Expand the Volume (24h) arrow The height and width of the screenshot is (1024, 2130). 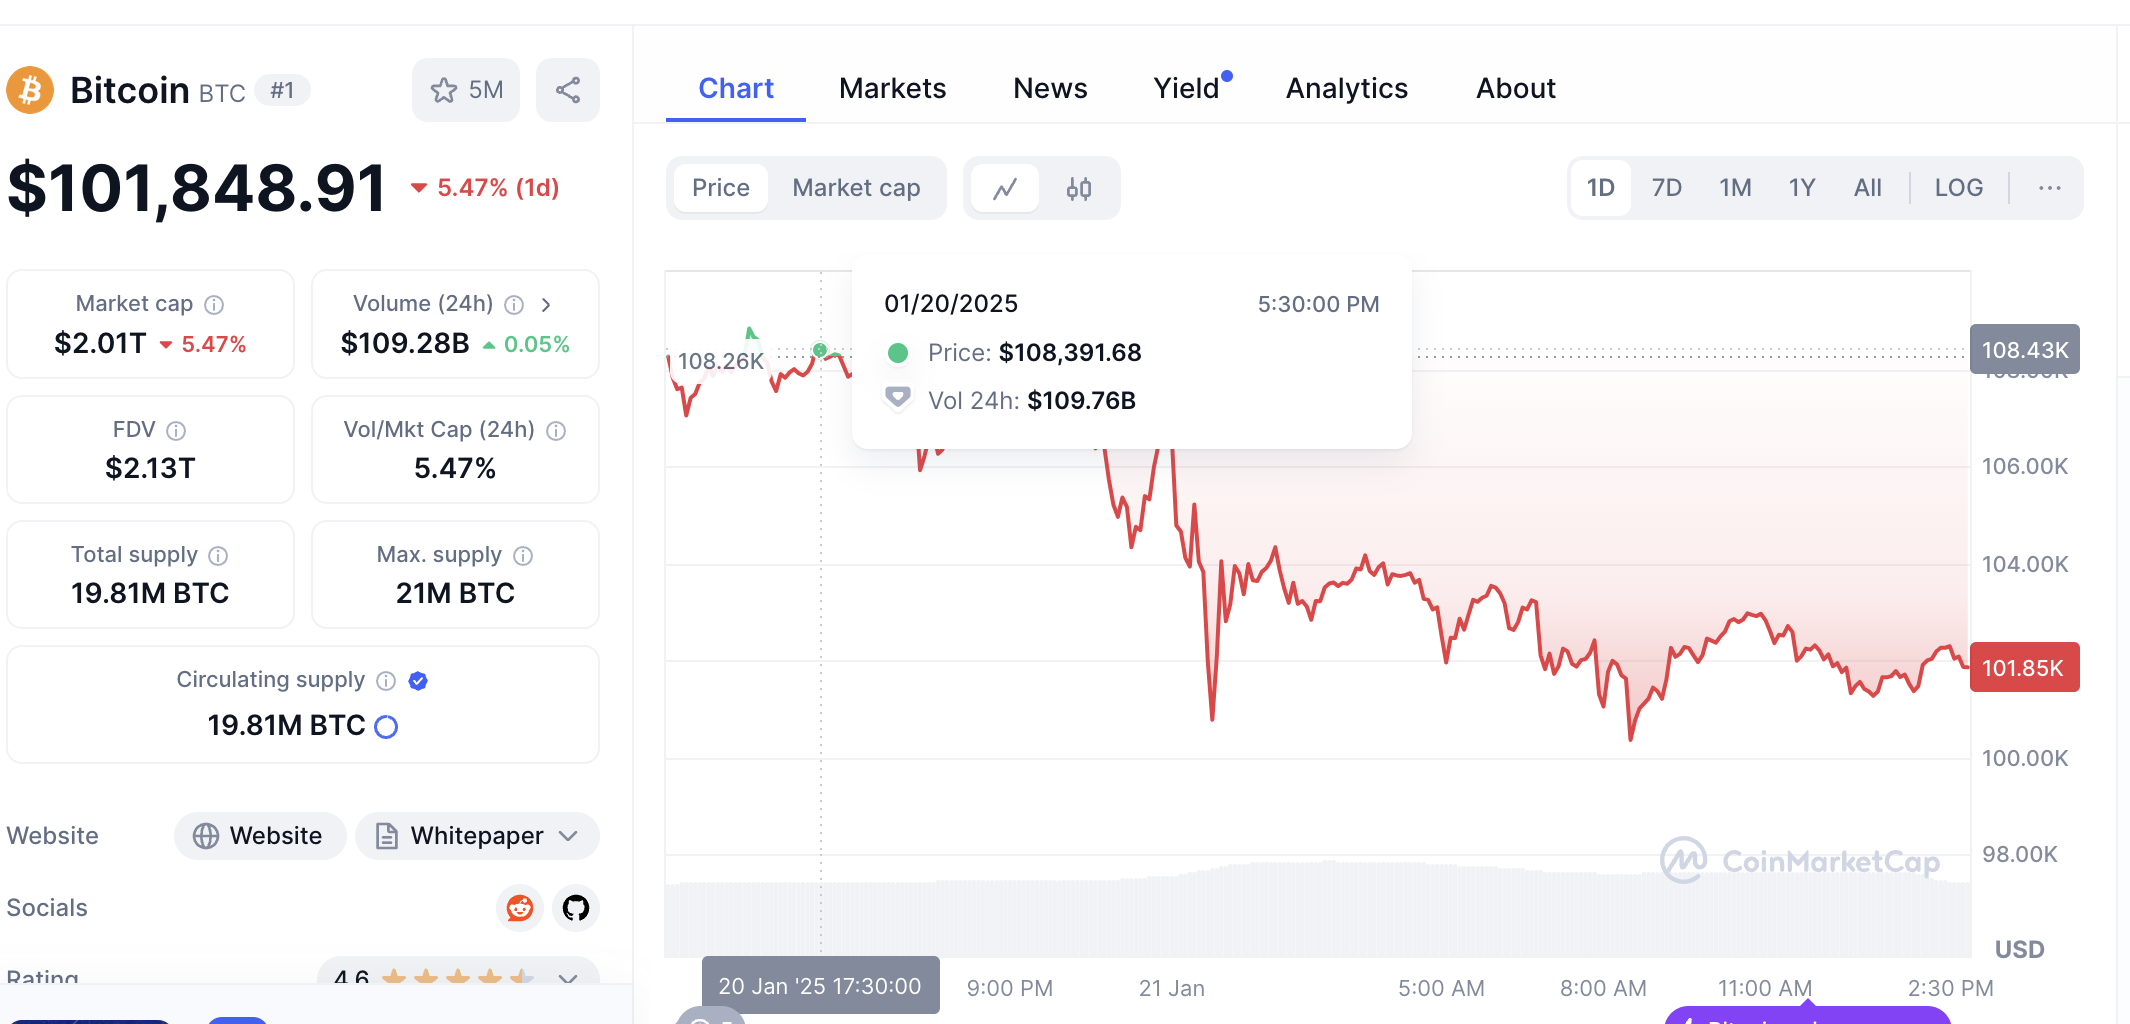[546, 304]
